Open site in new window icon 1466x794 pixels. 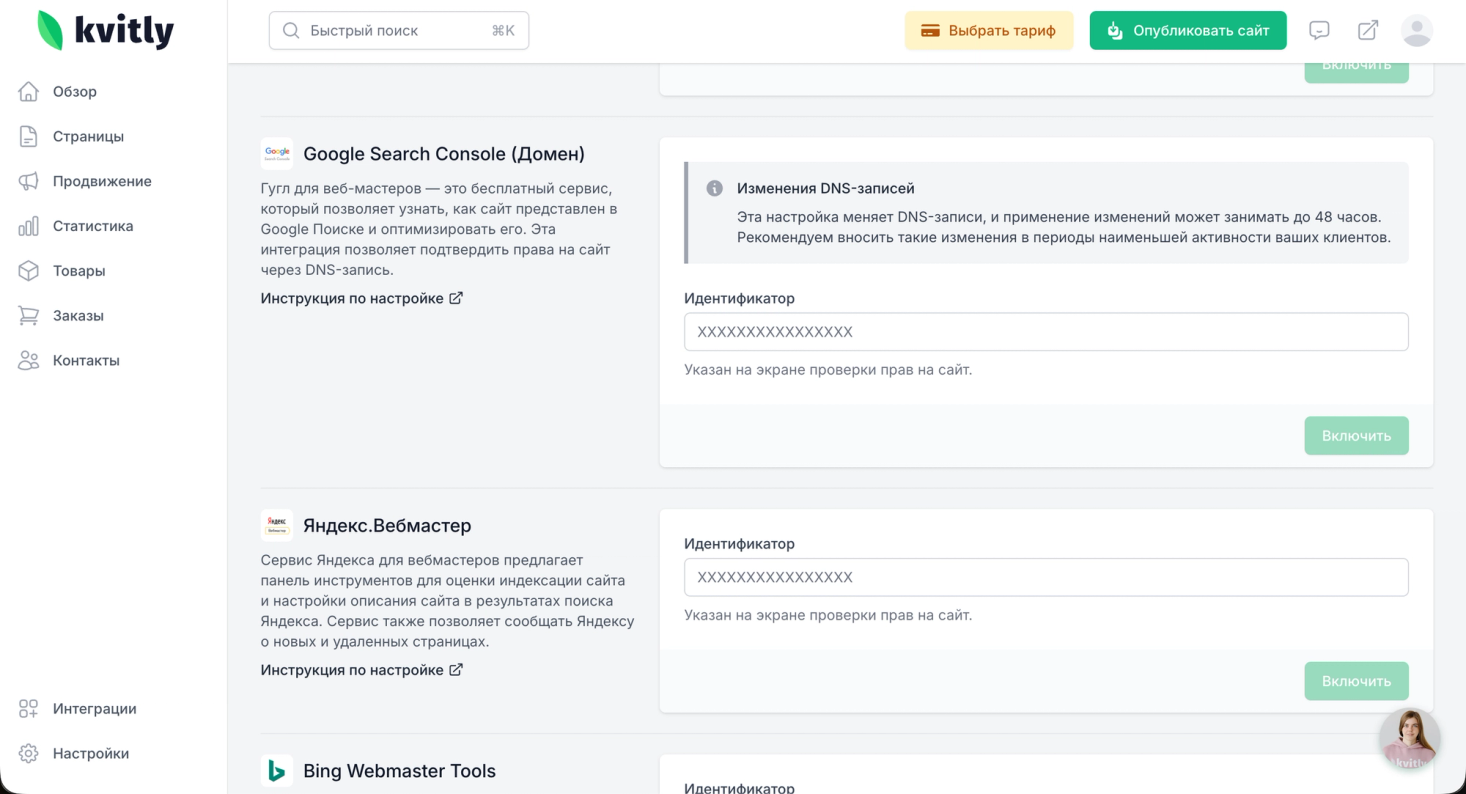[x=1368, y=31]
